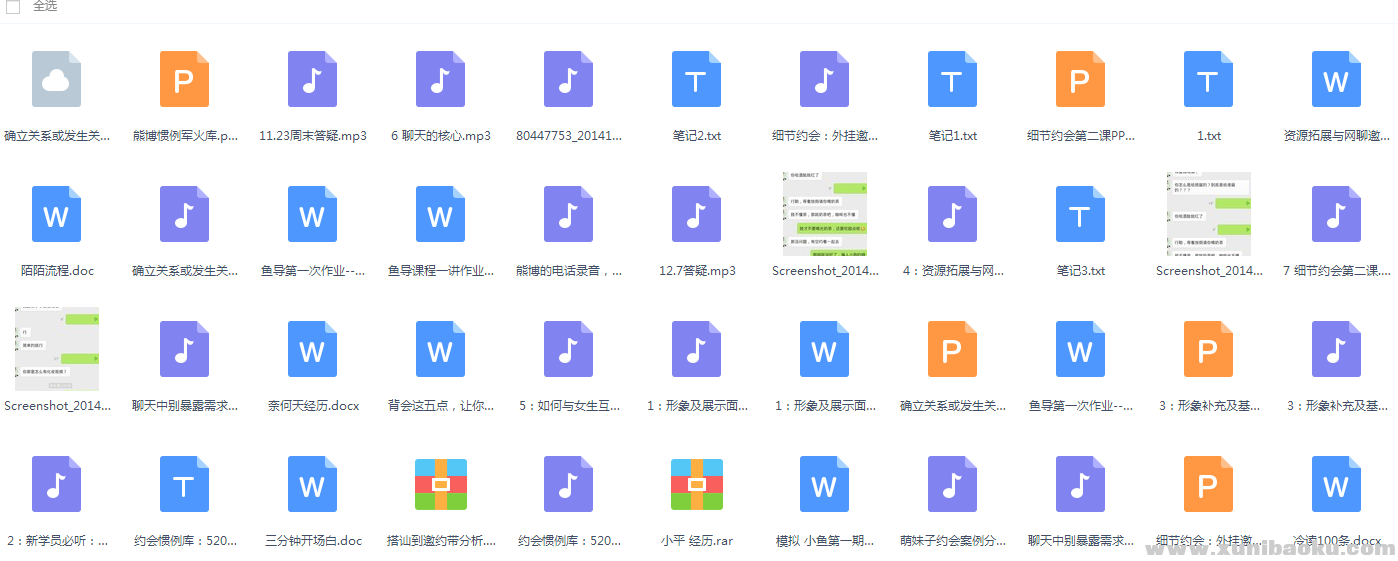This screenshot has width=1398, height=561.
Task: Click the 12.7答疑.mp3 audio icon
Action: coord(696,214)
